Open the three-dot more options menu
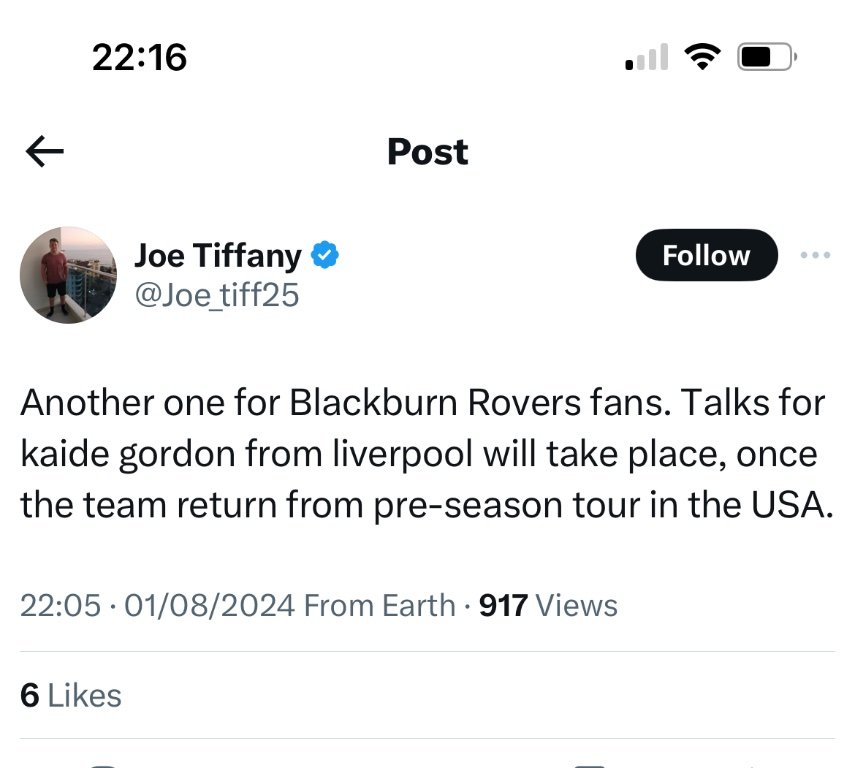The width and height of the screenshot is (855, 768). click(815, 255)
